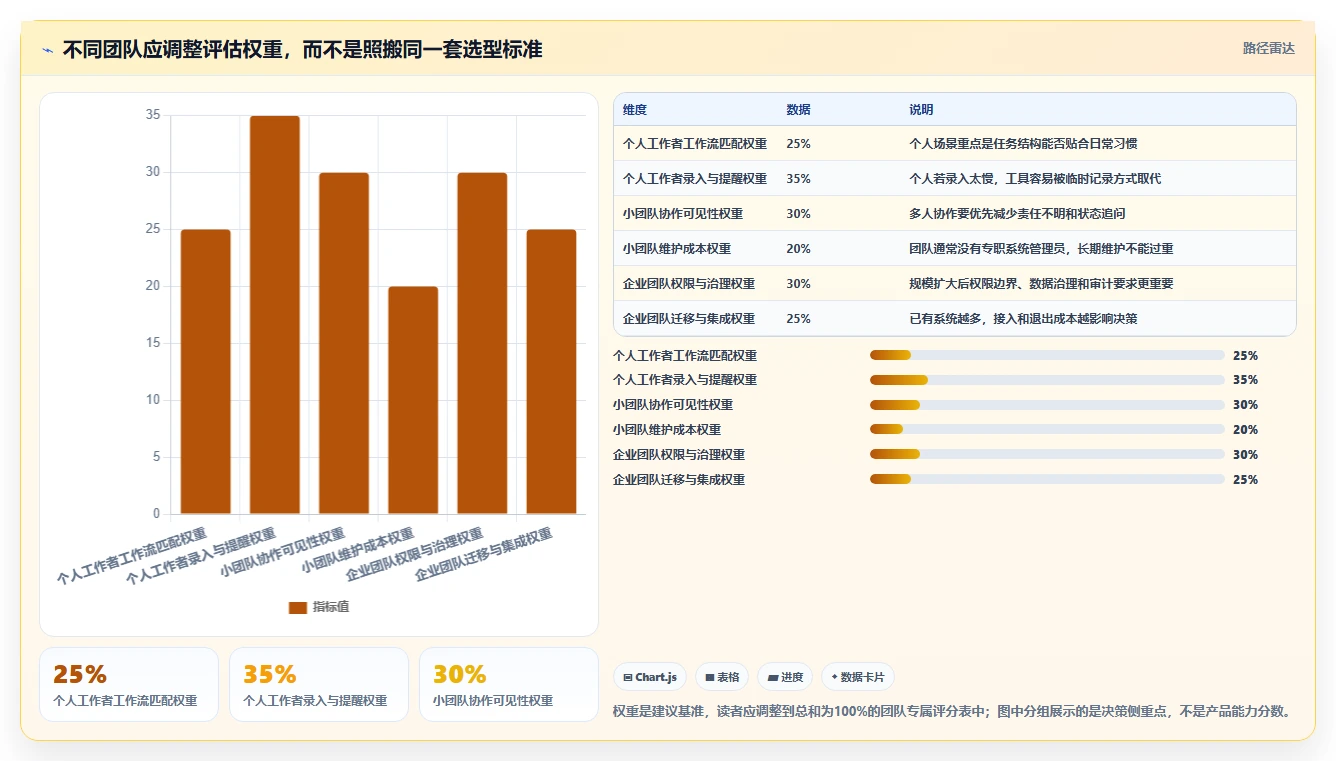
Task: Click the 路径雷达 label in the header
Action: (x=1269, y=48)
